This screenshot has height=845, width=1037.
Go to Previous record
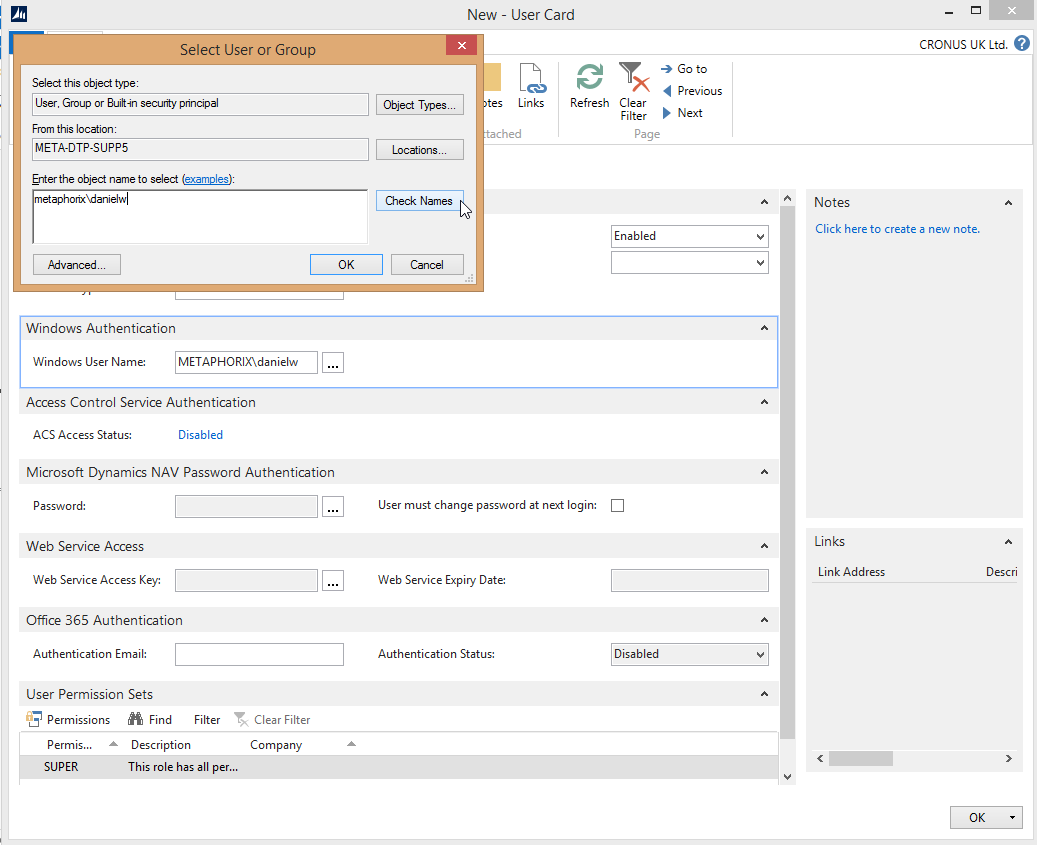pyautogui.click(x=692, y=91)
